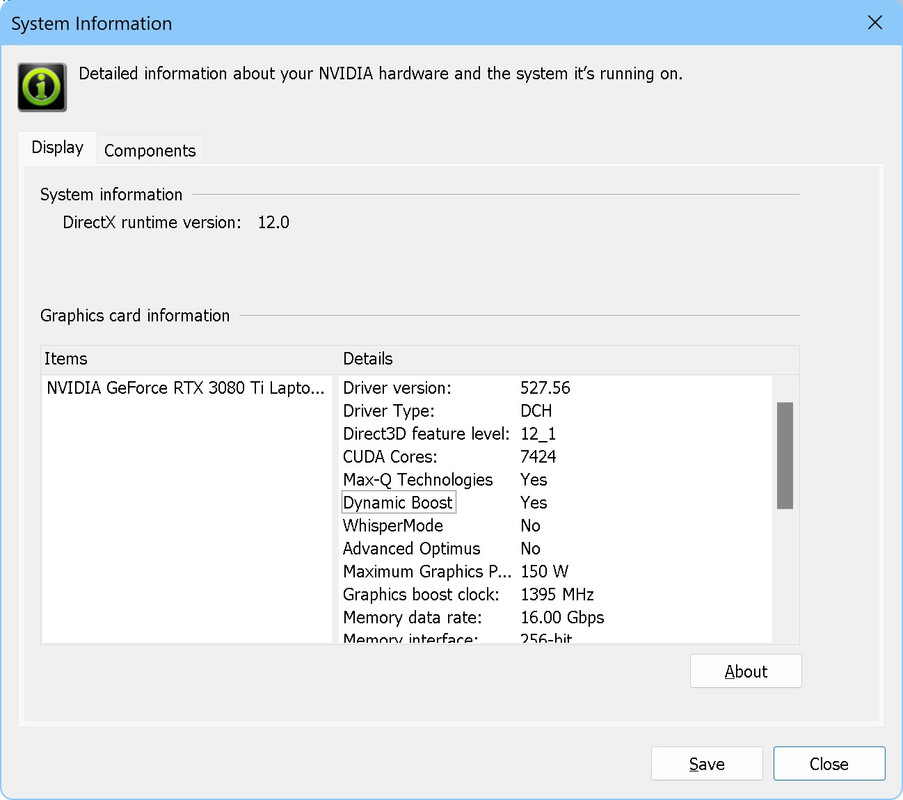Select the CUDA Cores label
Image resolution: width=903 pixels, height=800 pixels.
pos(390,457)
